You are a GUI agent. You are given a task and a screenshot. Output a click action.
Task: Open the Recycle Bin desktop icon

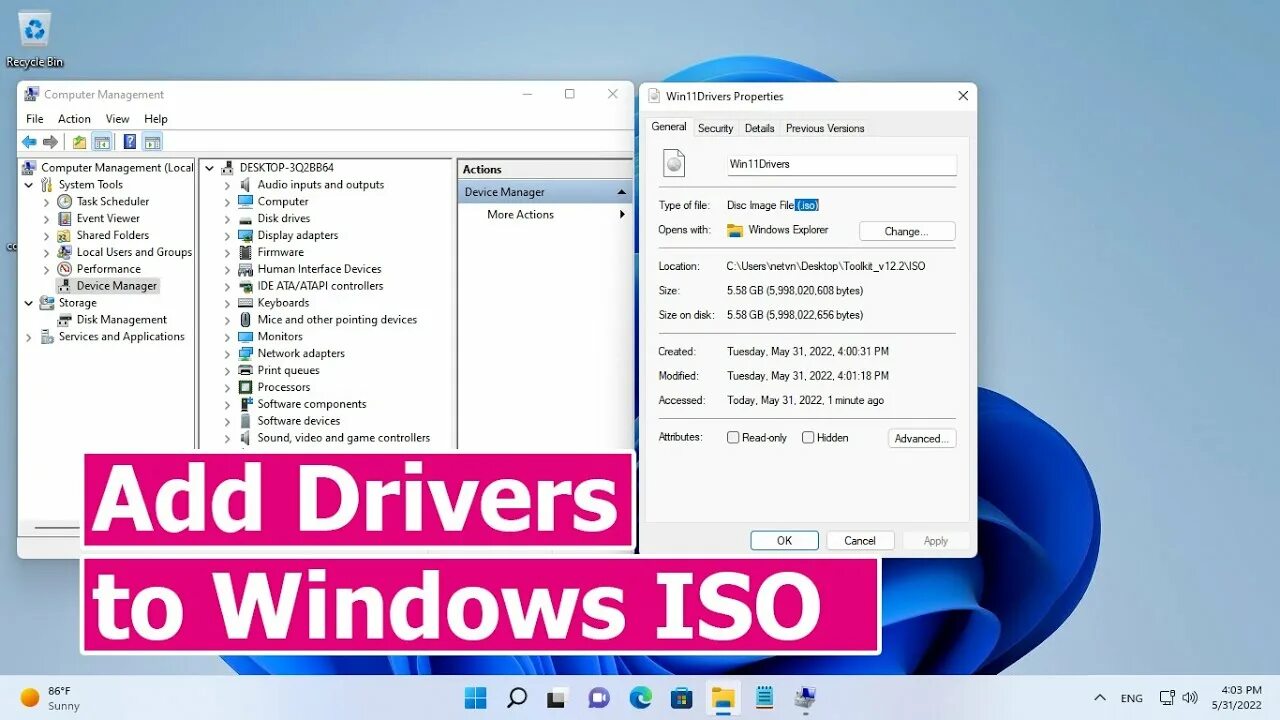coord(35,39)
